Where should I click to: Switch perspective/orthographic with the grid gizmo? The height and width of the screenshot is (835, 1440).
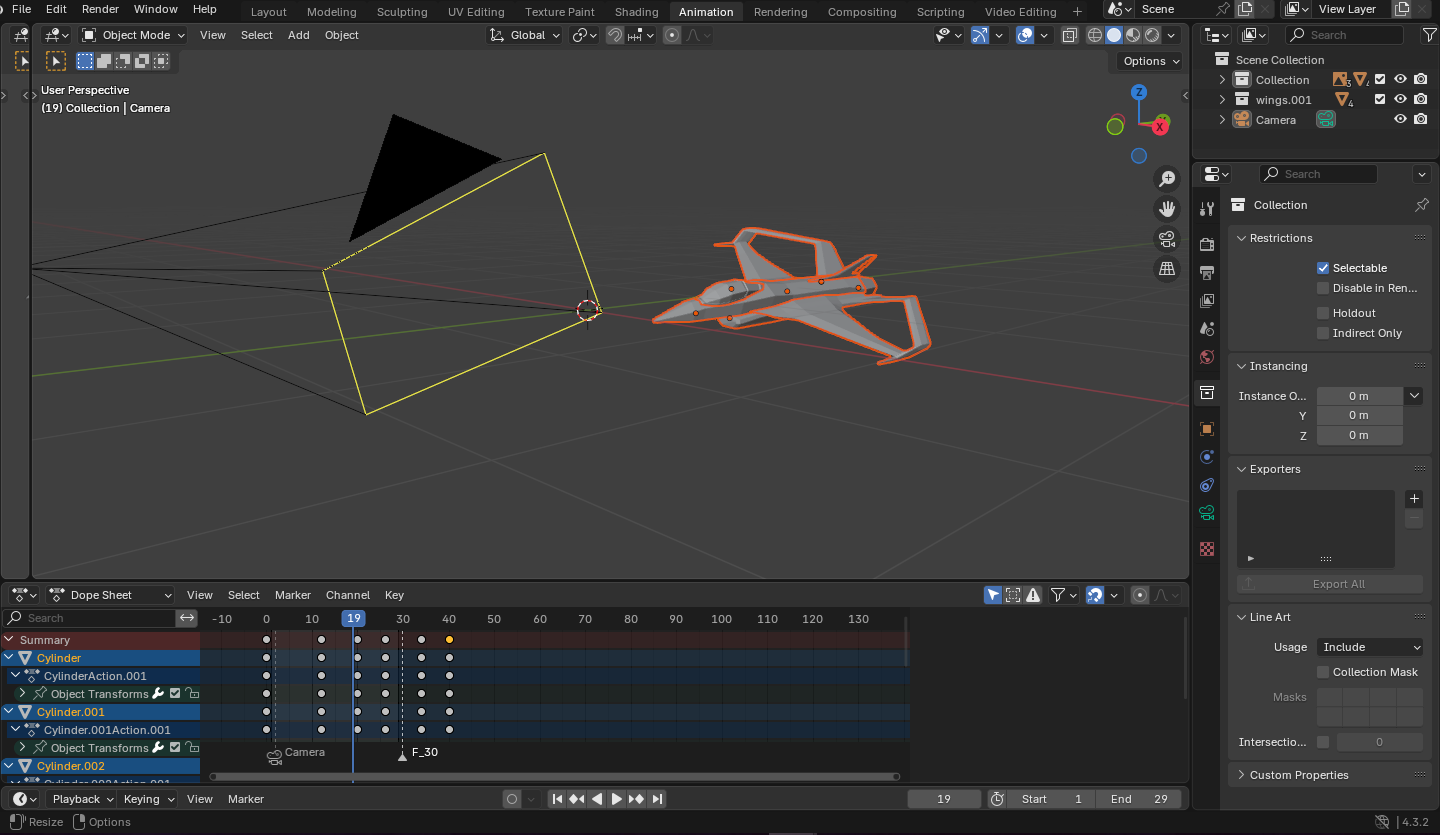tap(1167, 269)
